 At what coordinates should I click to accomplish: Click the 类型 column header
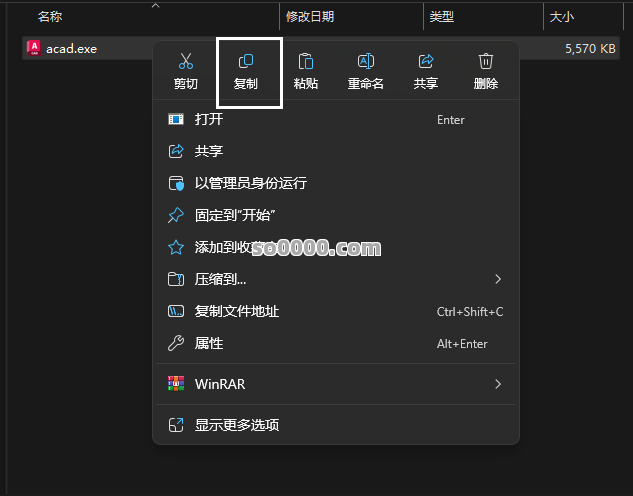click(x=441, y=17)
